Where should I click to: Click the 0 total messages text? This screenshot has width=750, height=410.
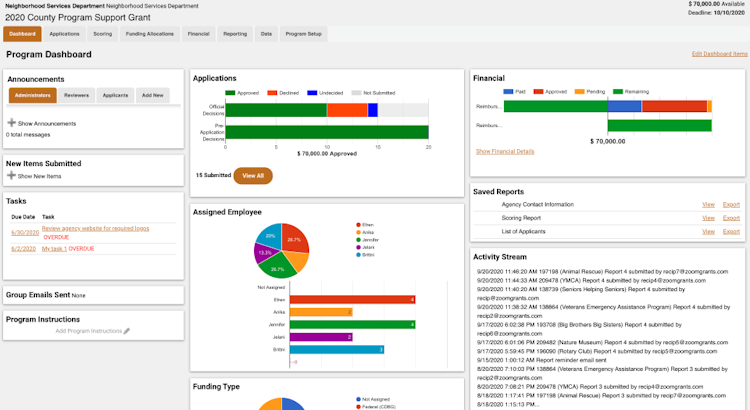[28, 134]
